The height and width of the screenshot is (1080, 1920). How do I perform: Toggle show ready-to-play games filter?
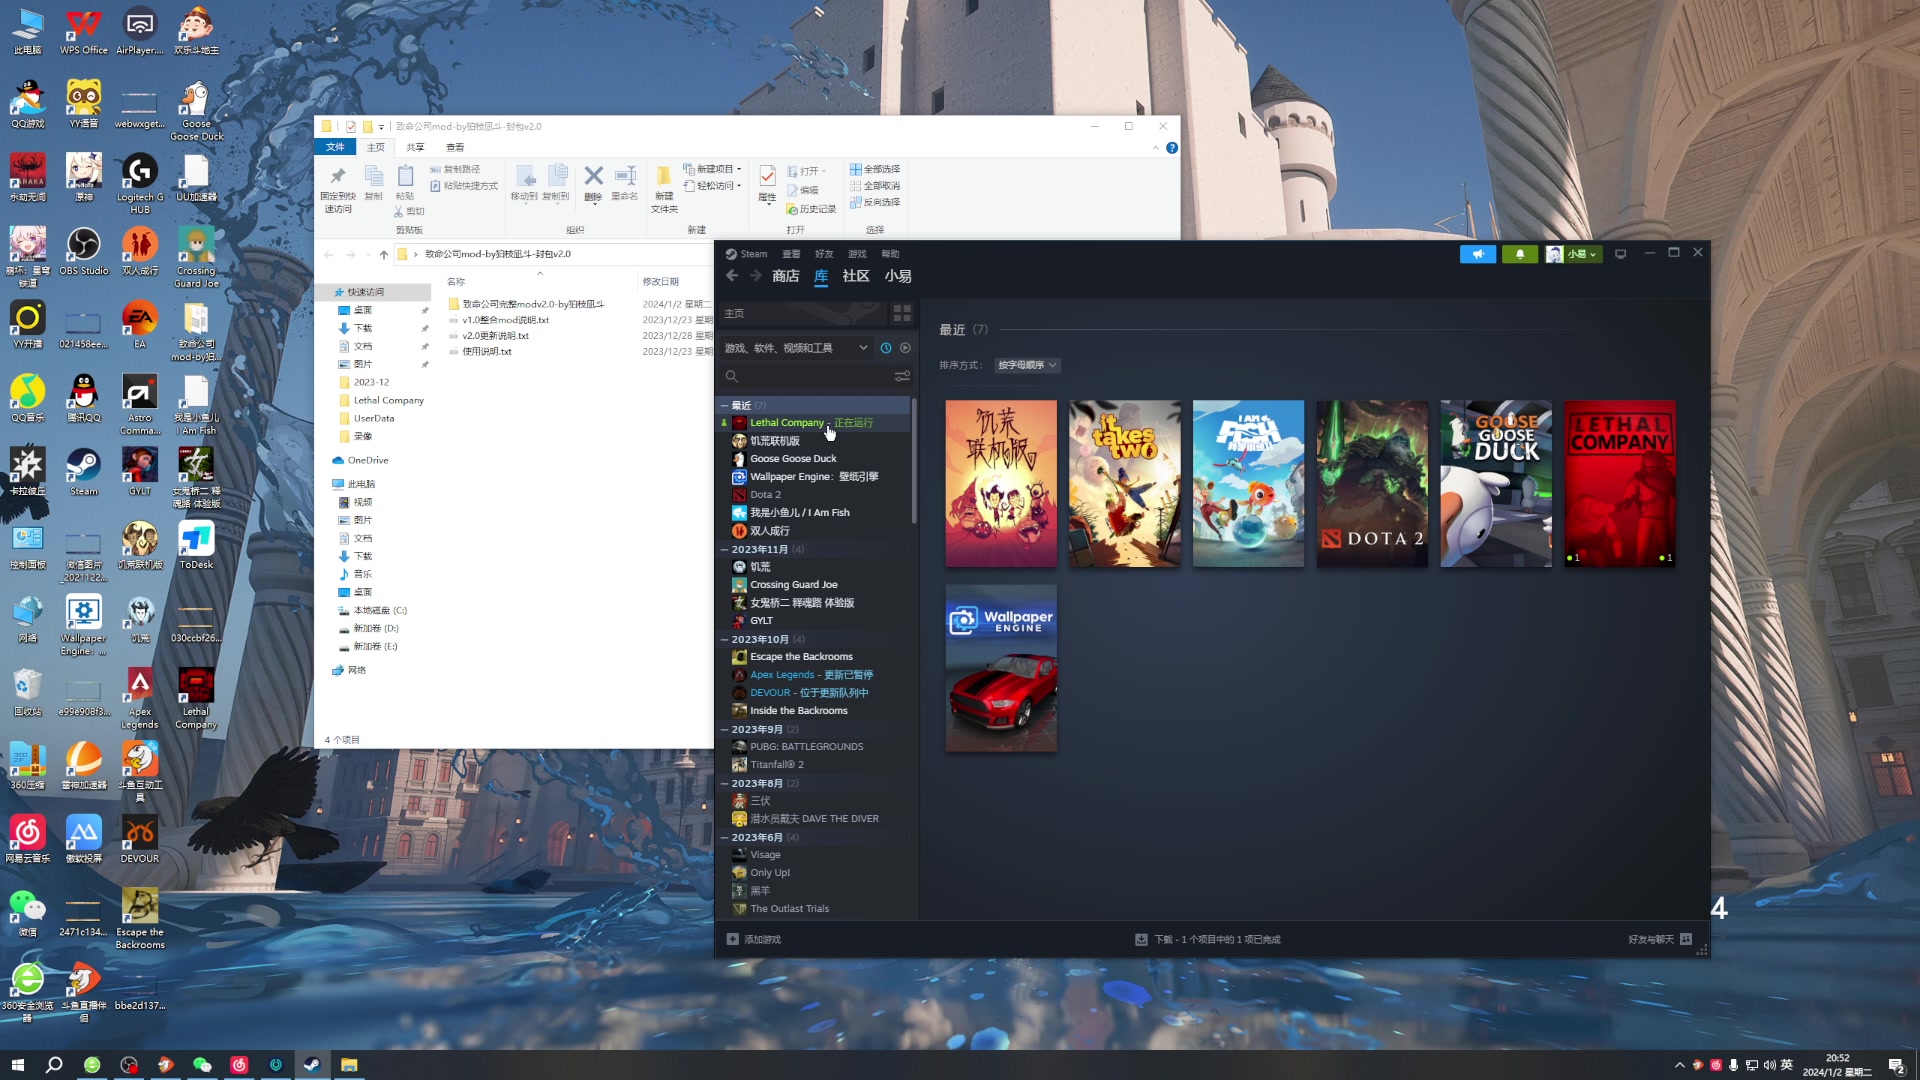pyautogui.click(x=905, y=348)
